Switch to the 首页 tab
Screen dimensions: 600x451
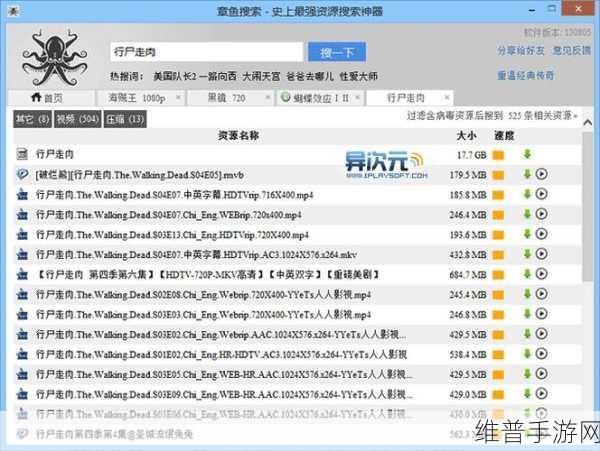pos(51,98)
